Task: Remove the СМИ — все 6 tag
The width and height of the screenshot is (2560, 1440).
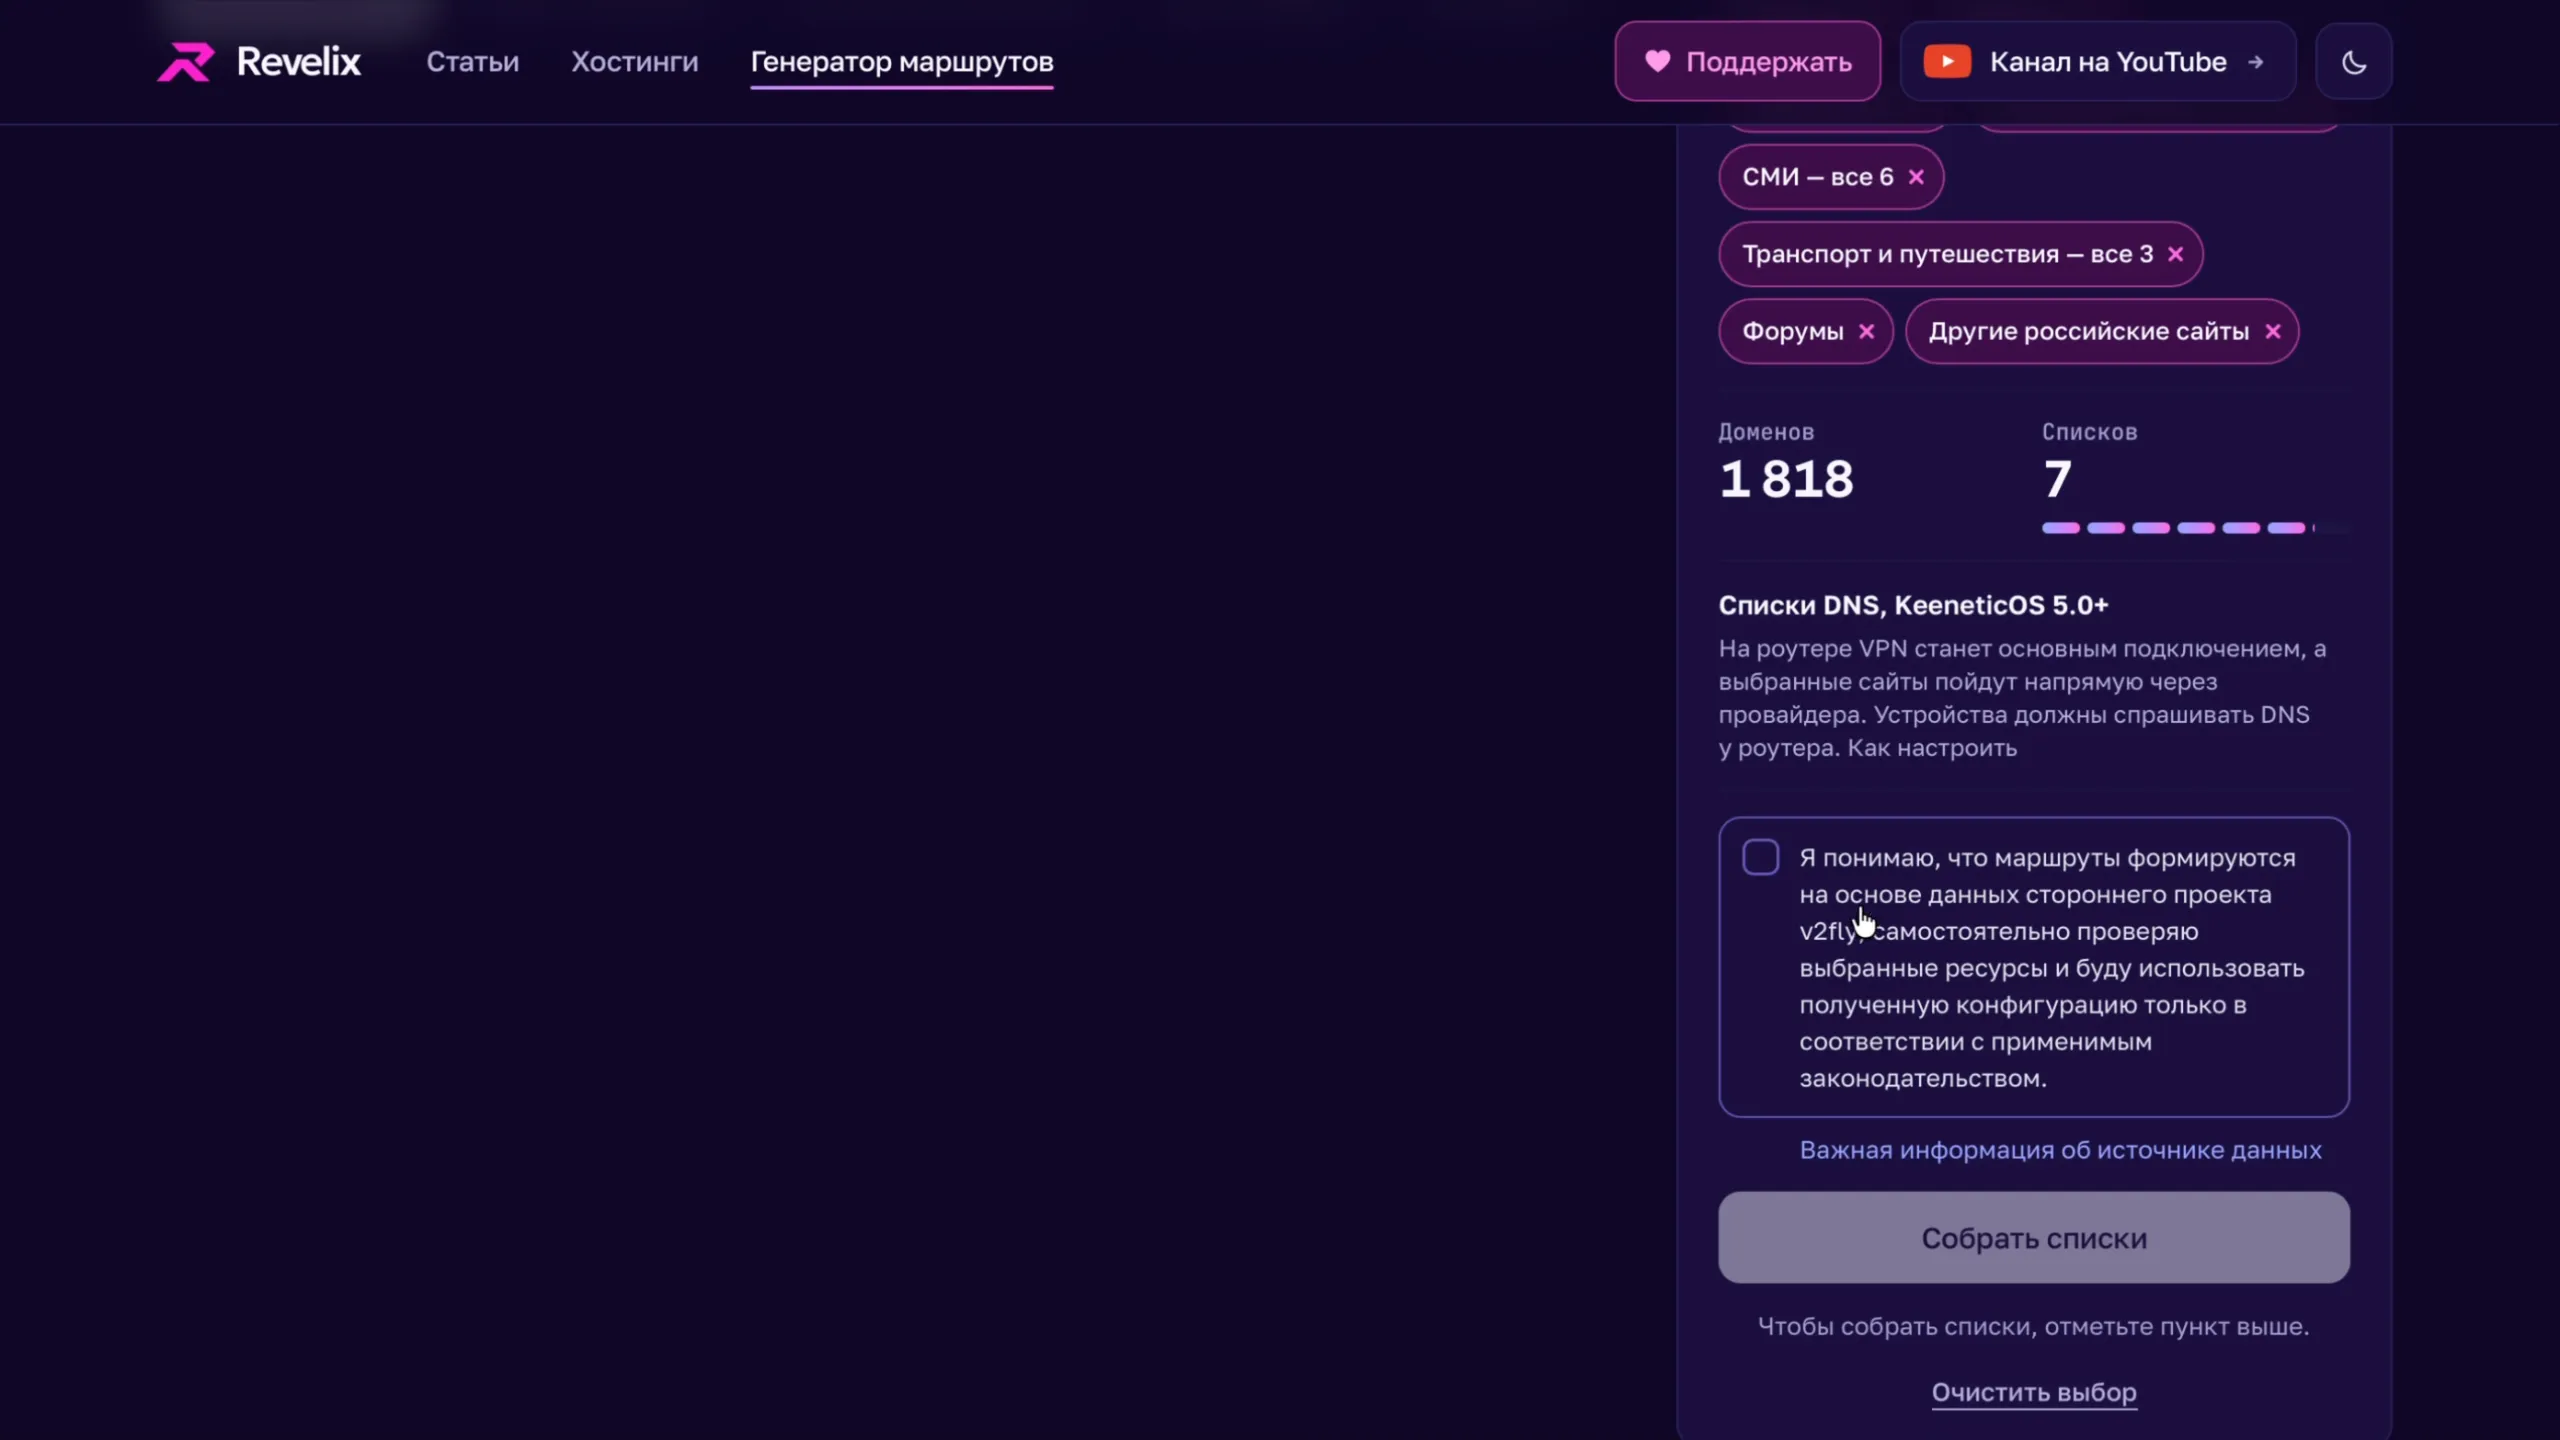Action: [1916, 177]
